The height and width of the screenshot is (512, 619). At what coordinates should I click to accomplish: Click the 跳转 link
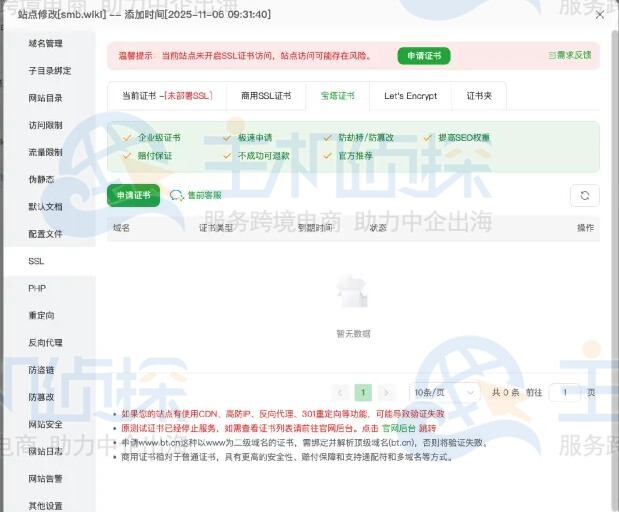(x=427, y=428)
